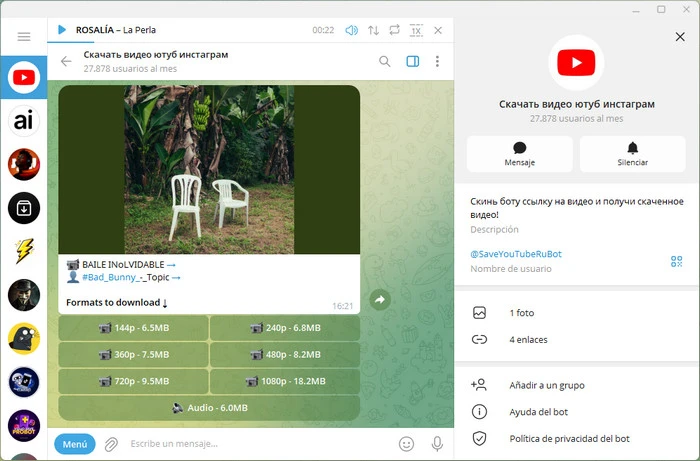This screenshot has height=461, width=700.
Task: Select the YouTube bot chat in sidebar
Action: [24, 78]
